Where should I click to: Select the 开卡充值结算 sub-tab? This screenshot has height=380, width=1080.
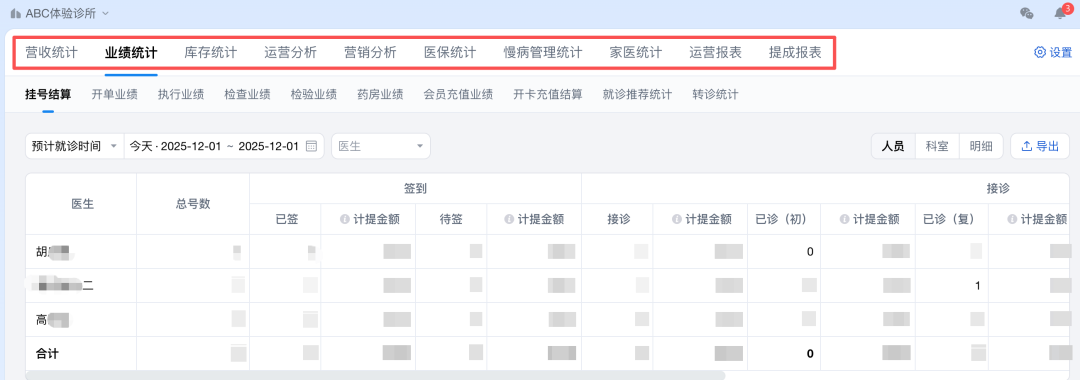pyautogui.click(x=548, y=95)
